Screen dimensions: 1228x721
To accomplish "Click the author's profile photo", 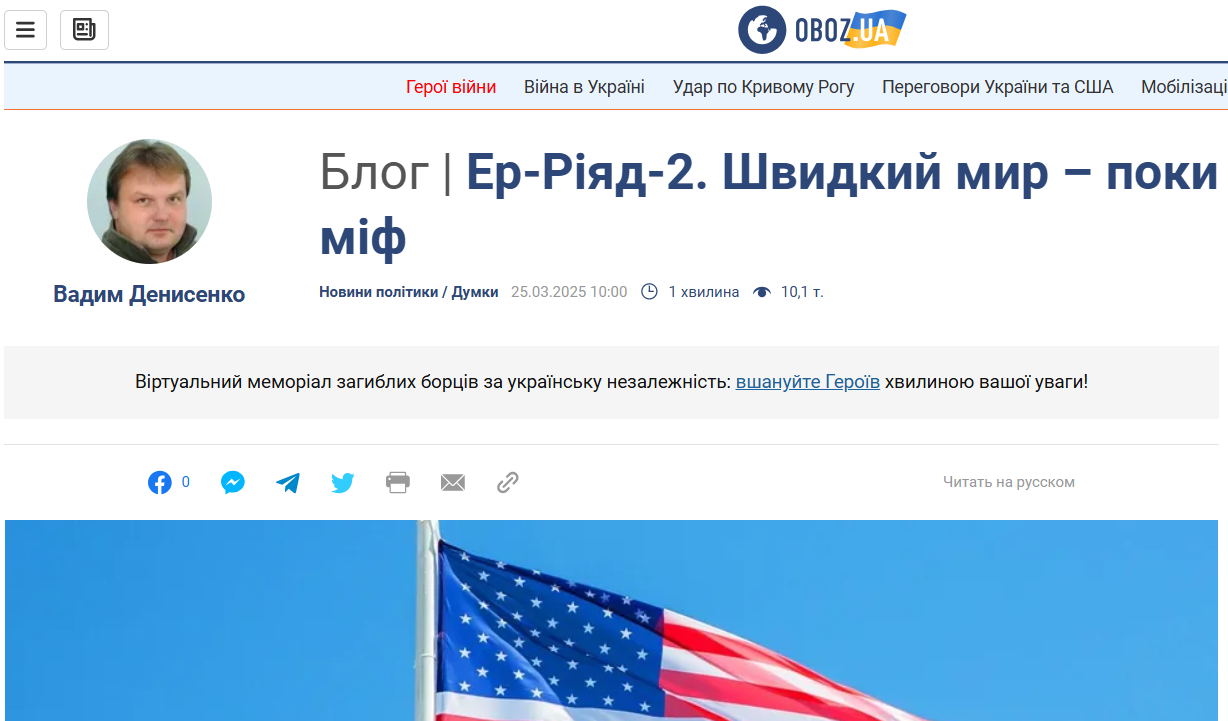I will click(x=149, y=201).
